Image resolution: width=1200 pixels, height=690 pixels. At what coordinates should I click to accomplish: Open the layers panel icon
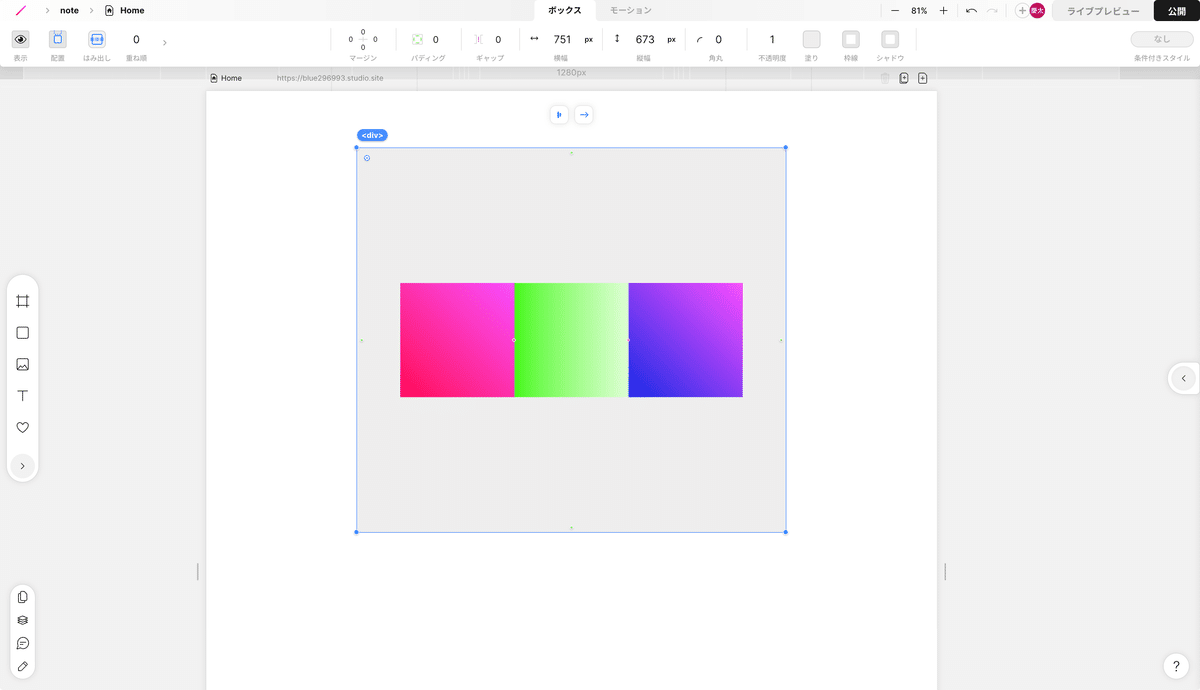(x=22, y=620)
